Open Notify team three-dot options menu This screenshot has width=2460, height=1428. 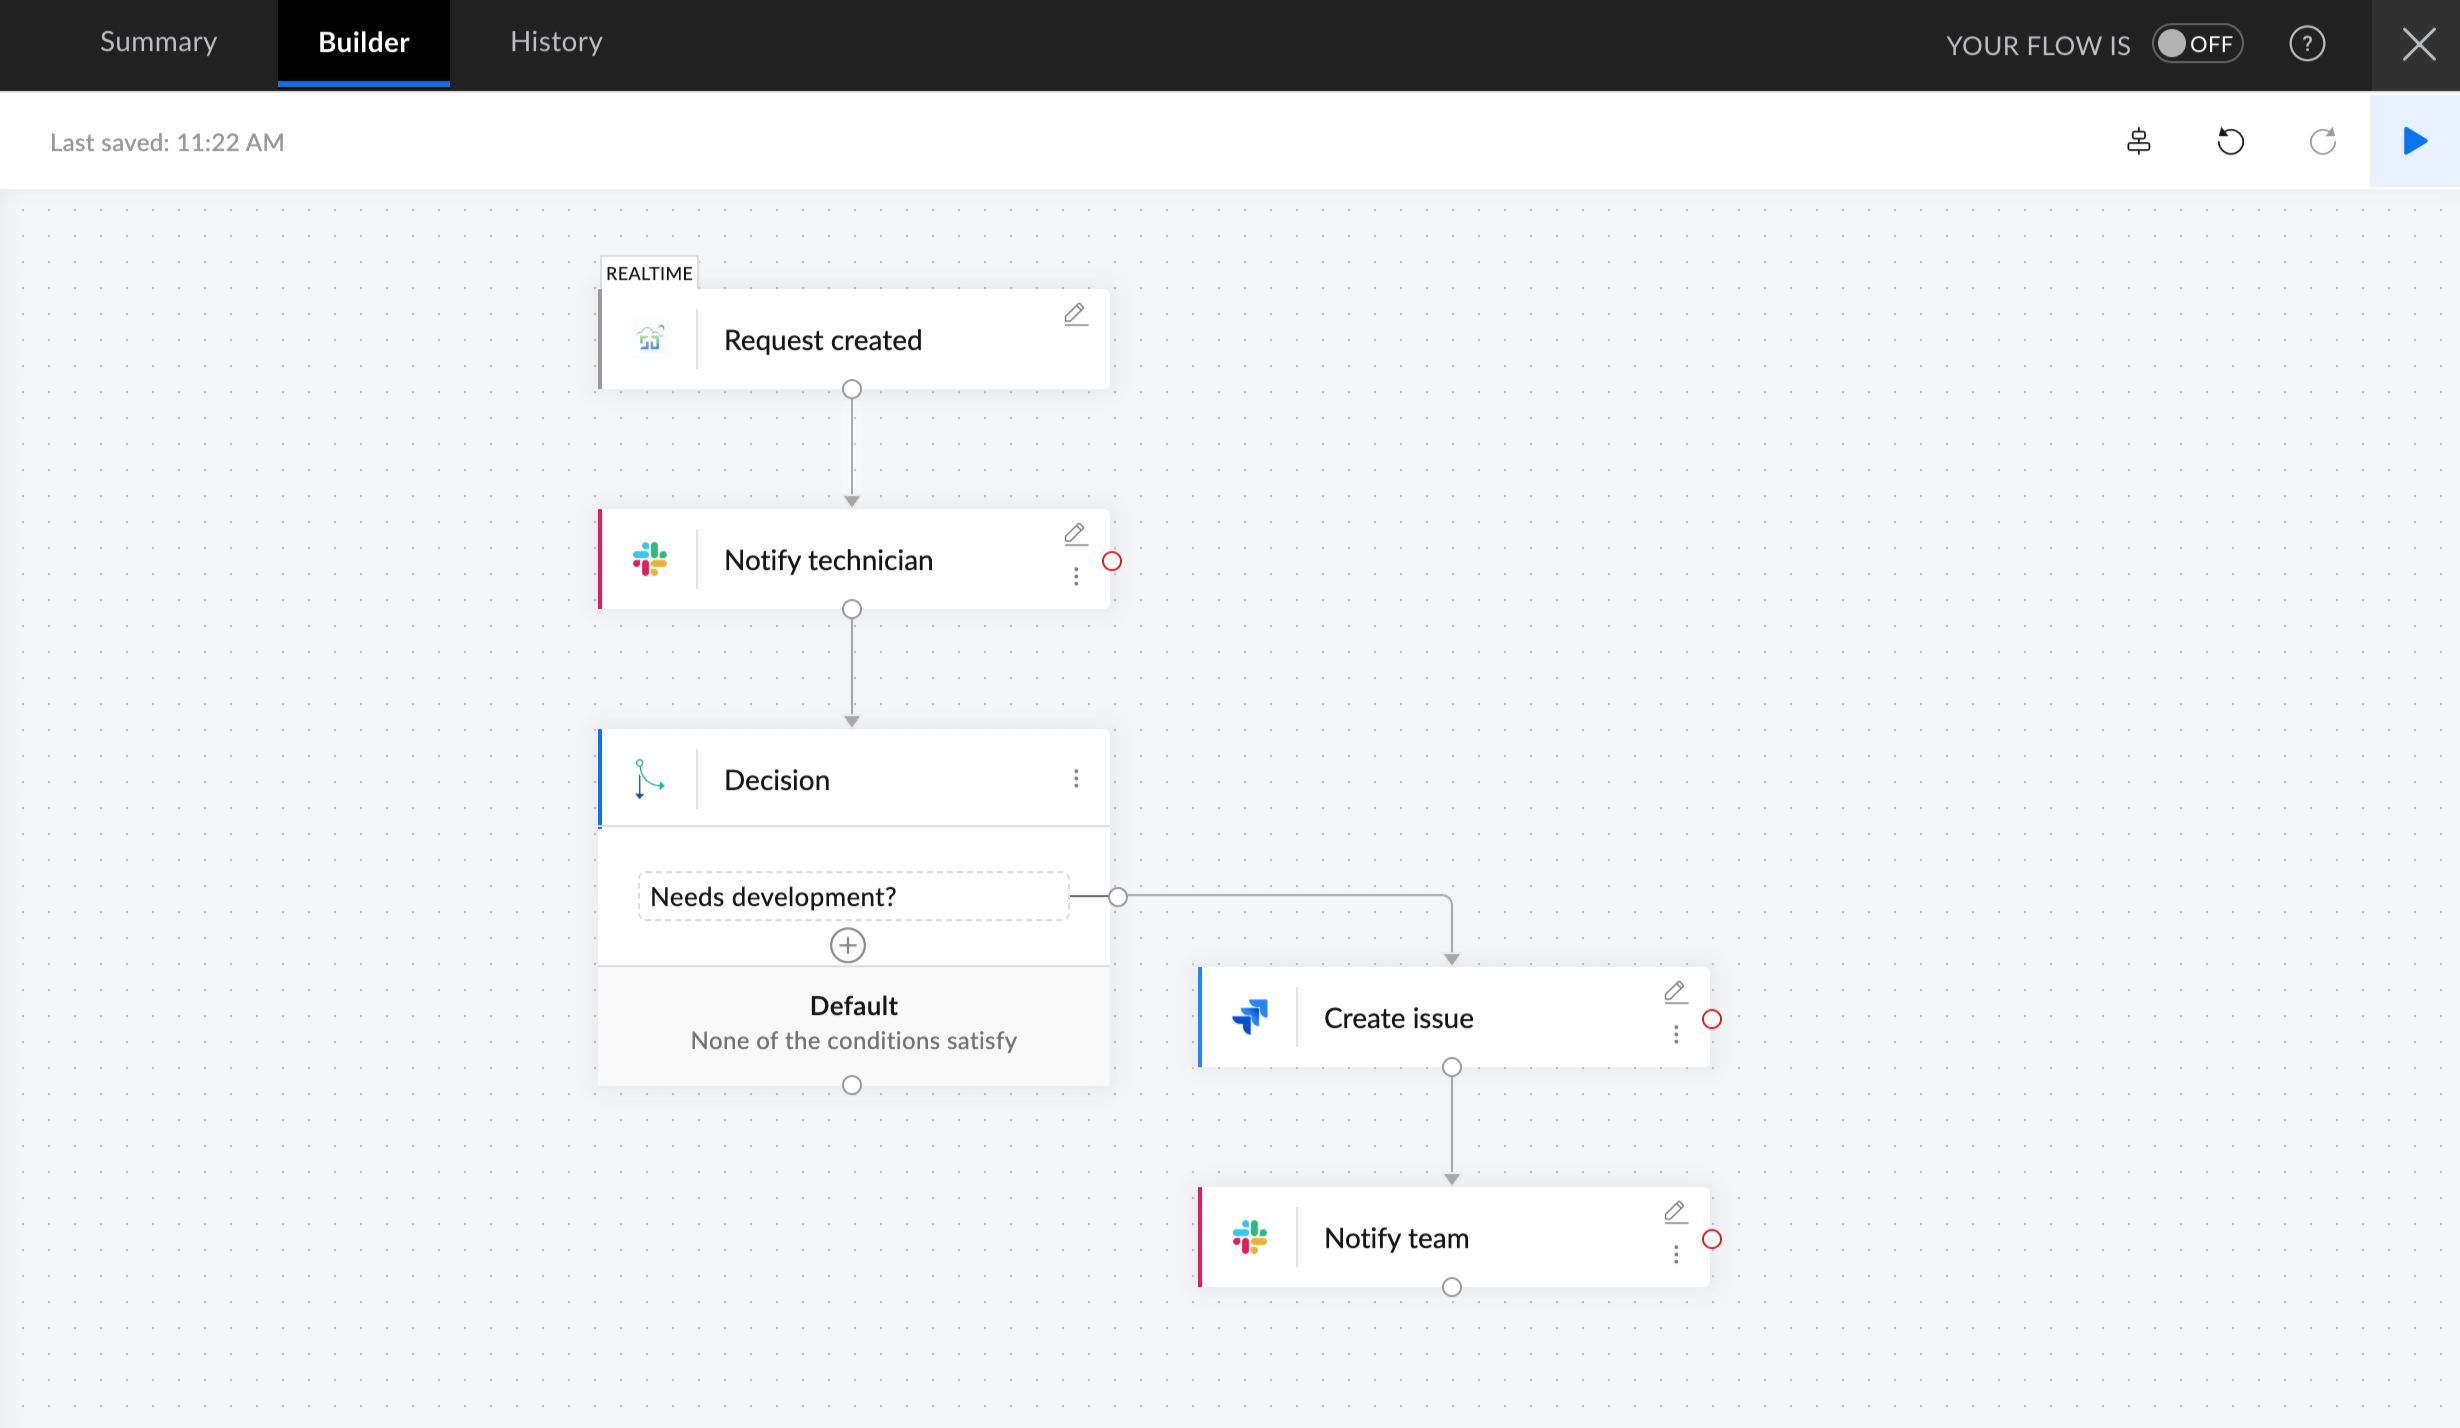click(1676, 1255)
